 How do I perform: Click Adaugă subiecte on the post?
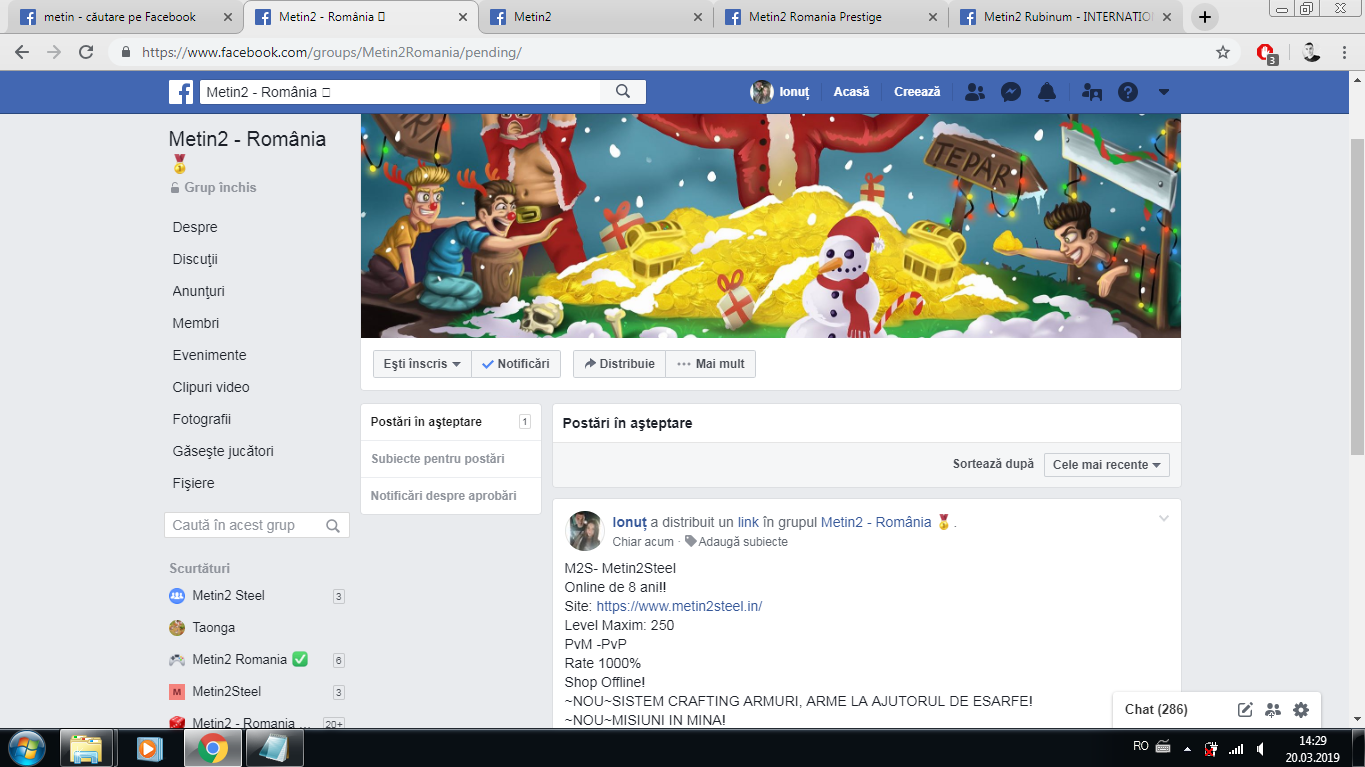pos(736,542)
